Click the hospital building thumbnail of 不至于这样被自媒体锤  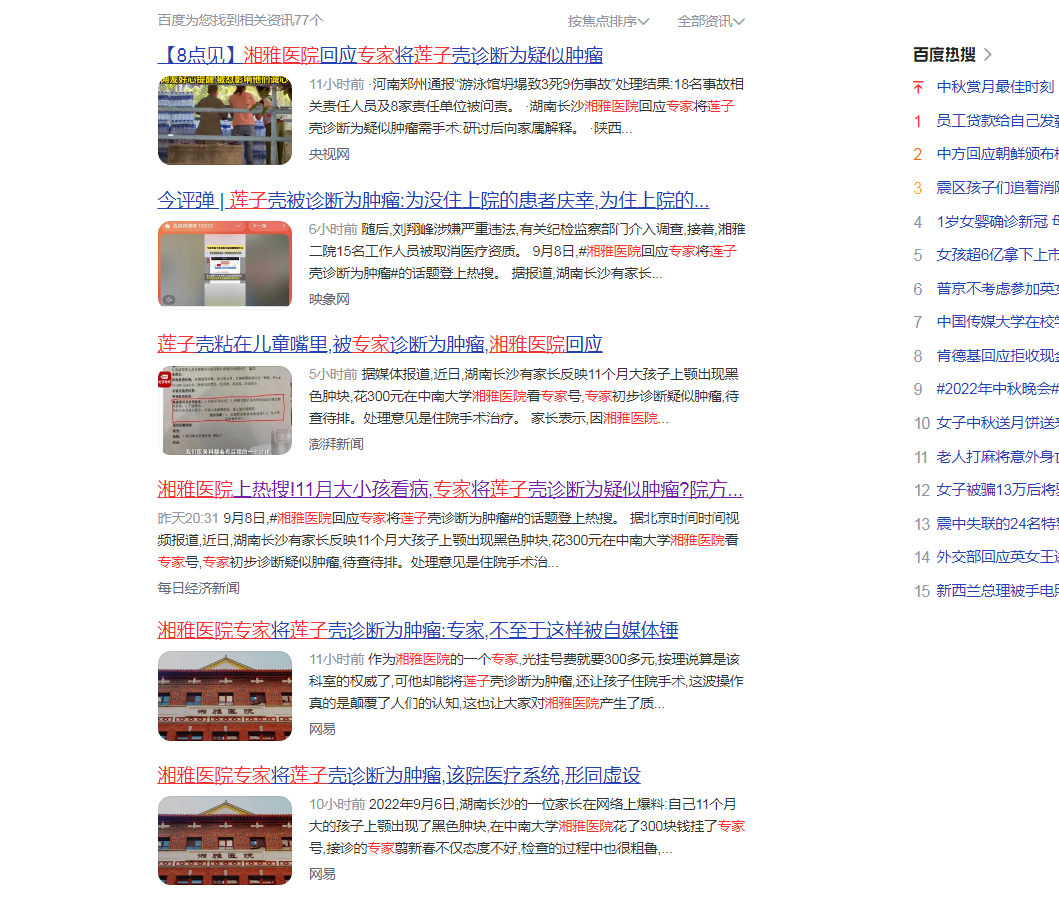[225, 696]
